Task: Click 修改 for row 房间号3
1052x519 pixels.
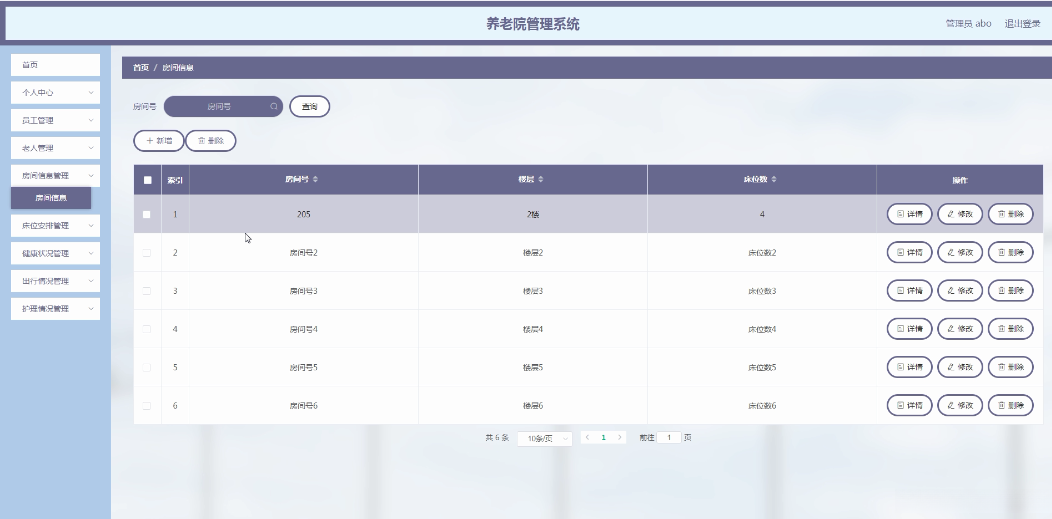Action: (960, 291)
